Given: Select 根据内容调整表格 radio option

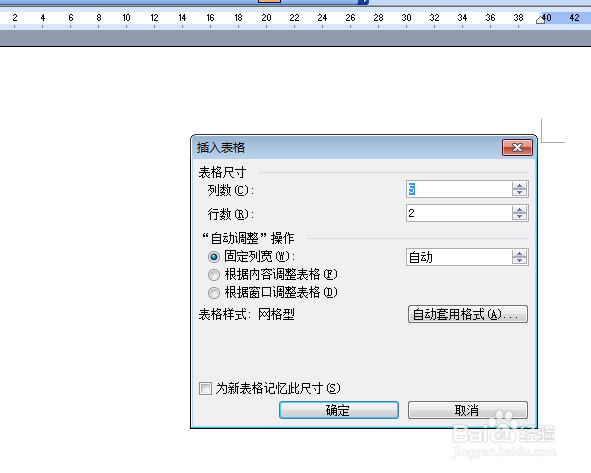Looking at the screenshot, I should (214, 275).
